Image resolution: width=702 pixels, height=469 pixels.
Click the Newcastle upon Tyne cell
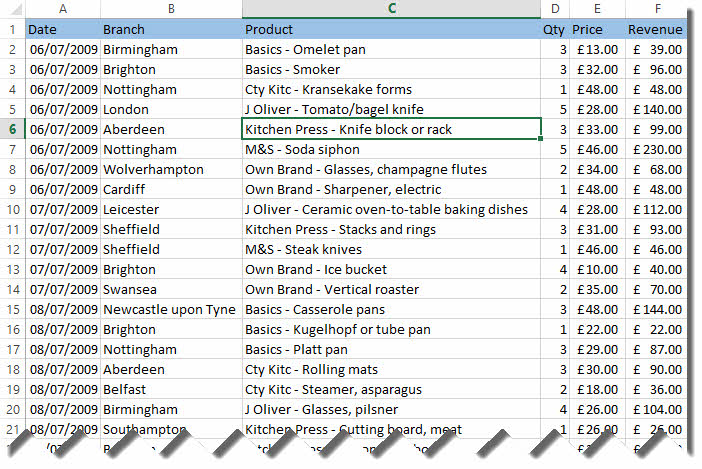(171, 310)
